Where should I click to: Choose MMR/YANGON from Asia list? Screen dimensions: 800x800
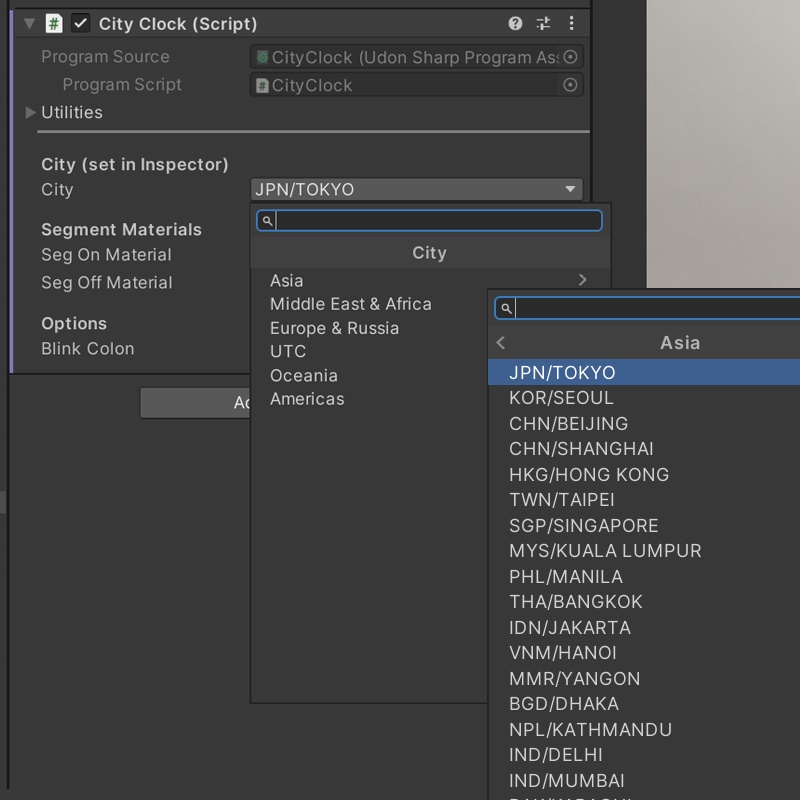(644, 679)
